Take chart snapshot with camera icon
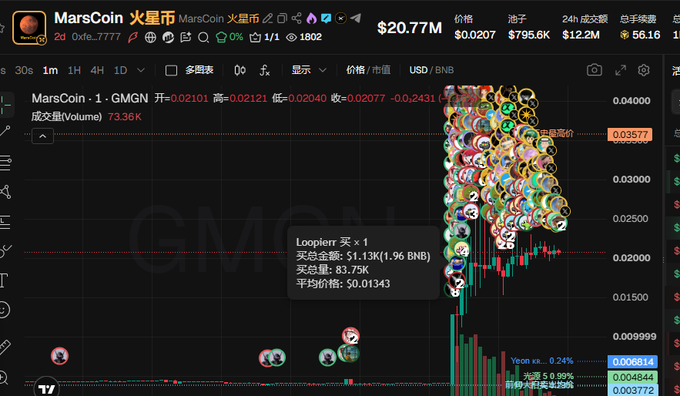This screenshot has width=680, height=396. click(594, 70)
